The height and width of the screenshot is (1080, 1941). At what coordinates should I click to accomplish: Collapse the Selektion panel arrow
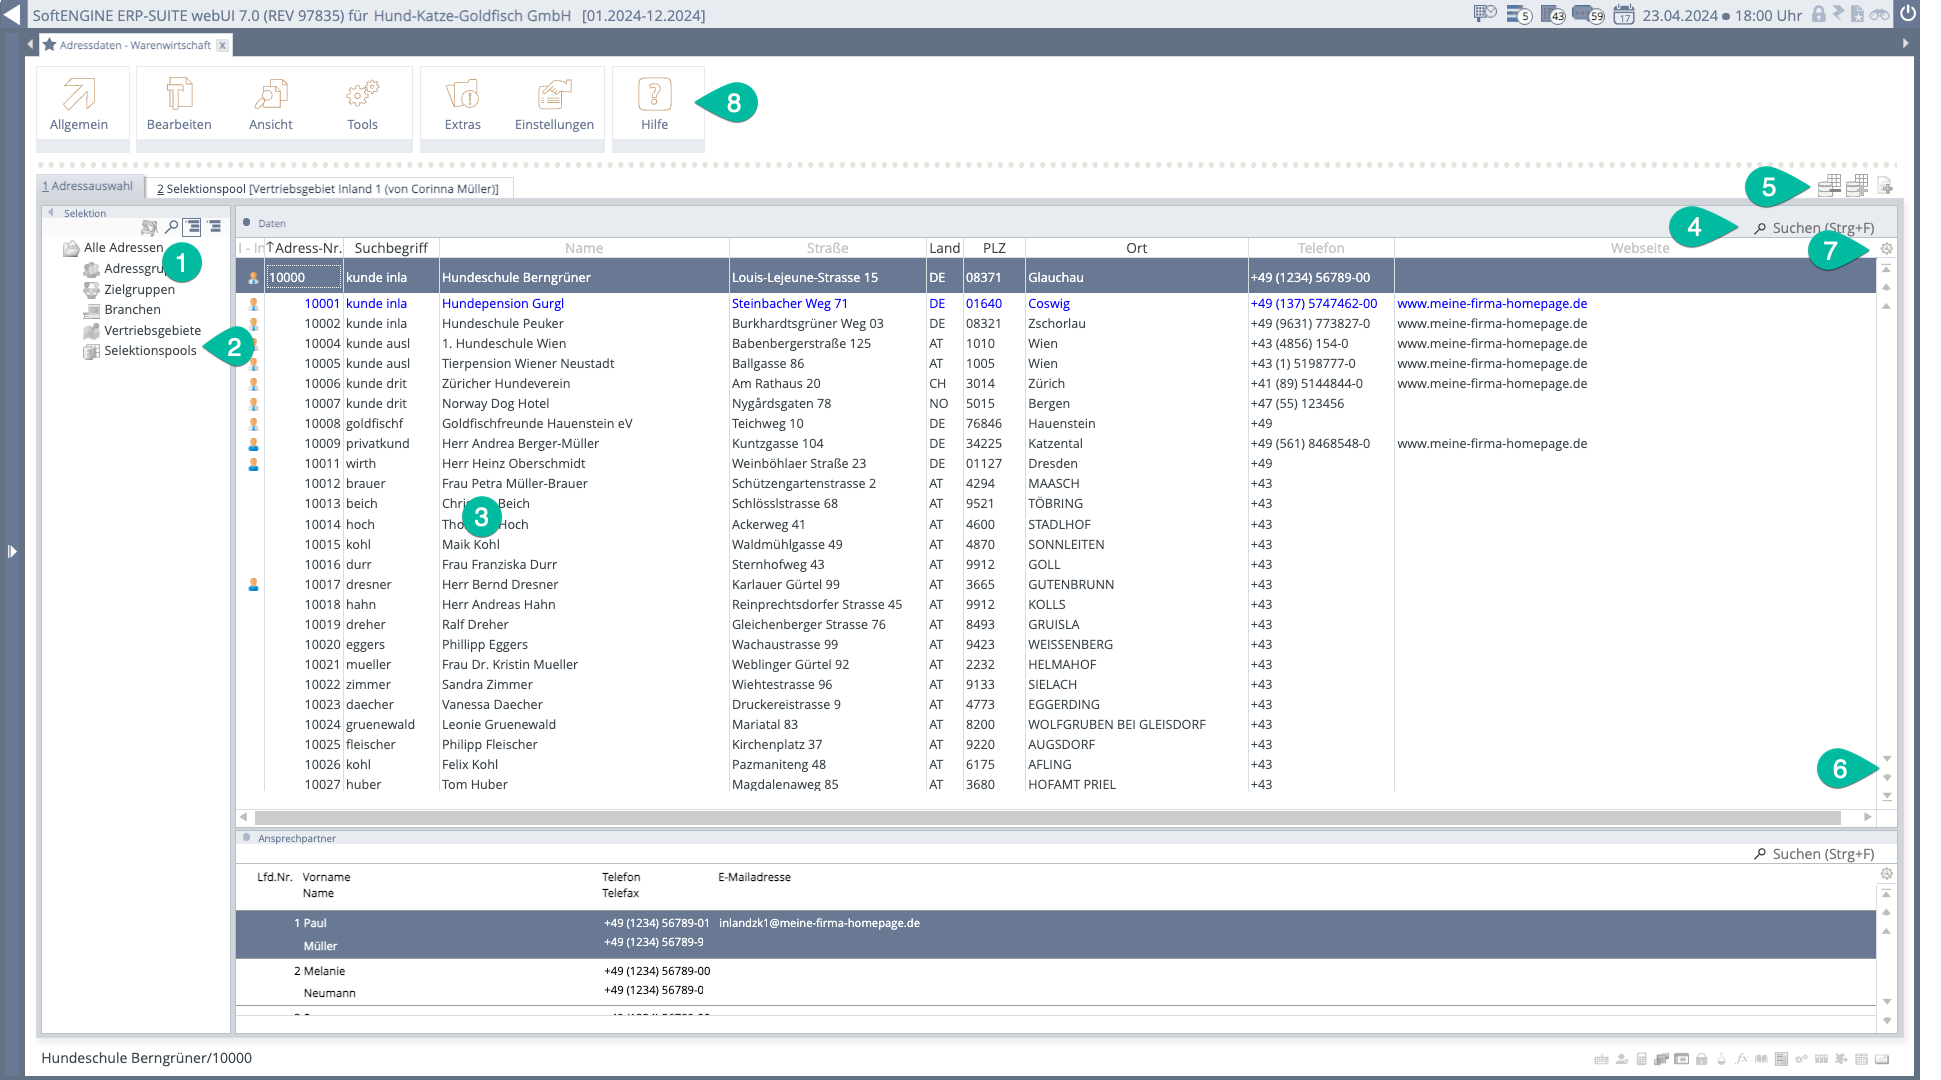[52, 213]
